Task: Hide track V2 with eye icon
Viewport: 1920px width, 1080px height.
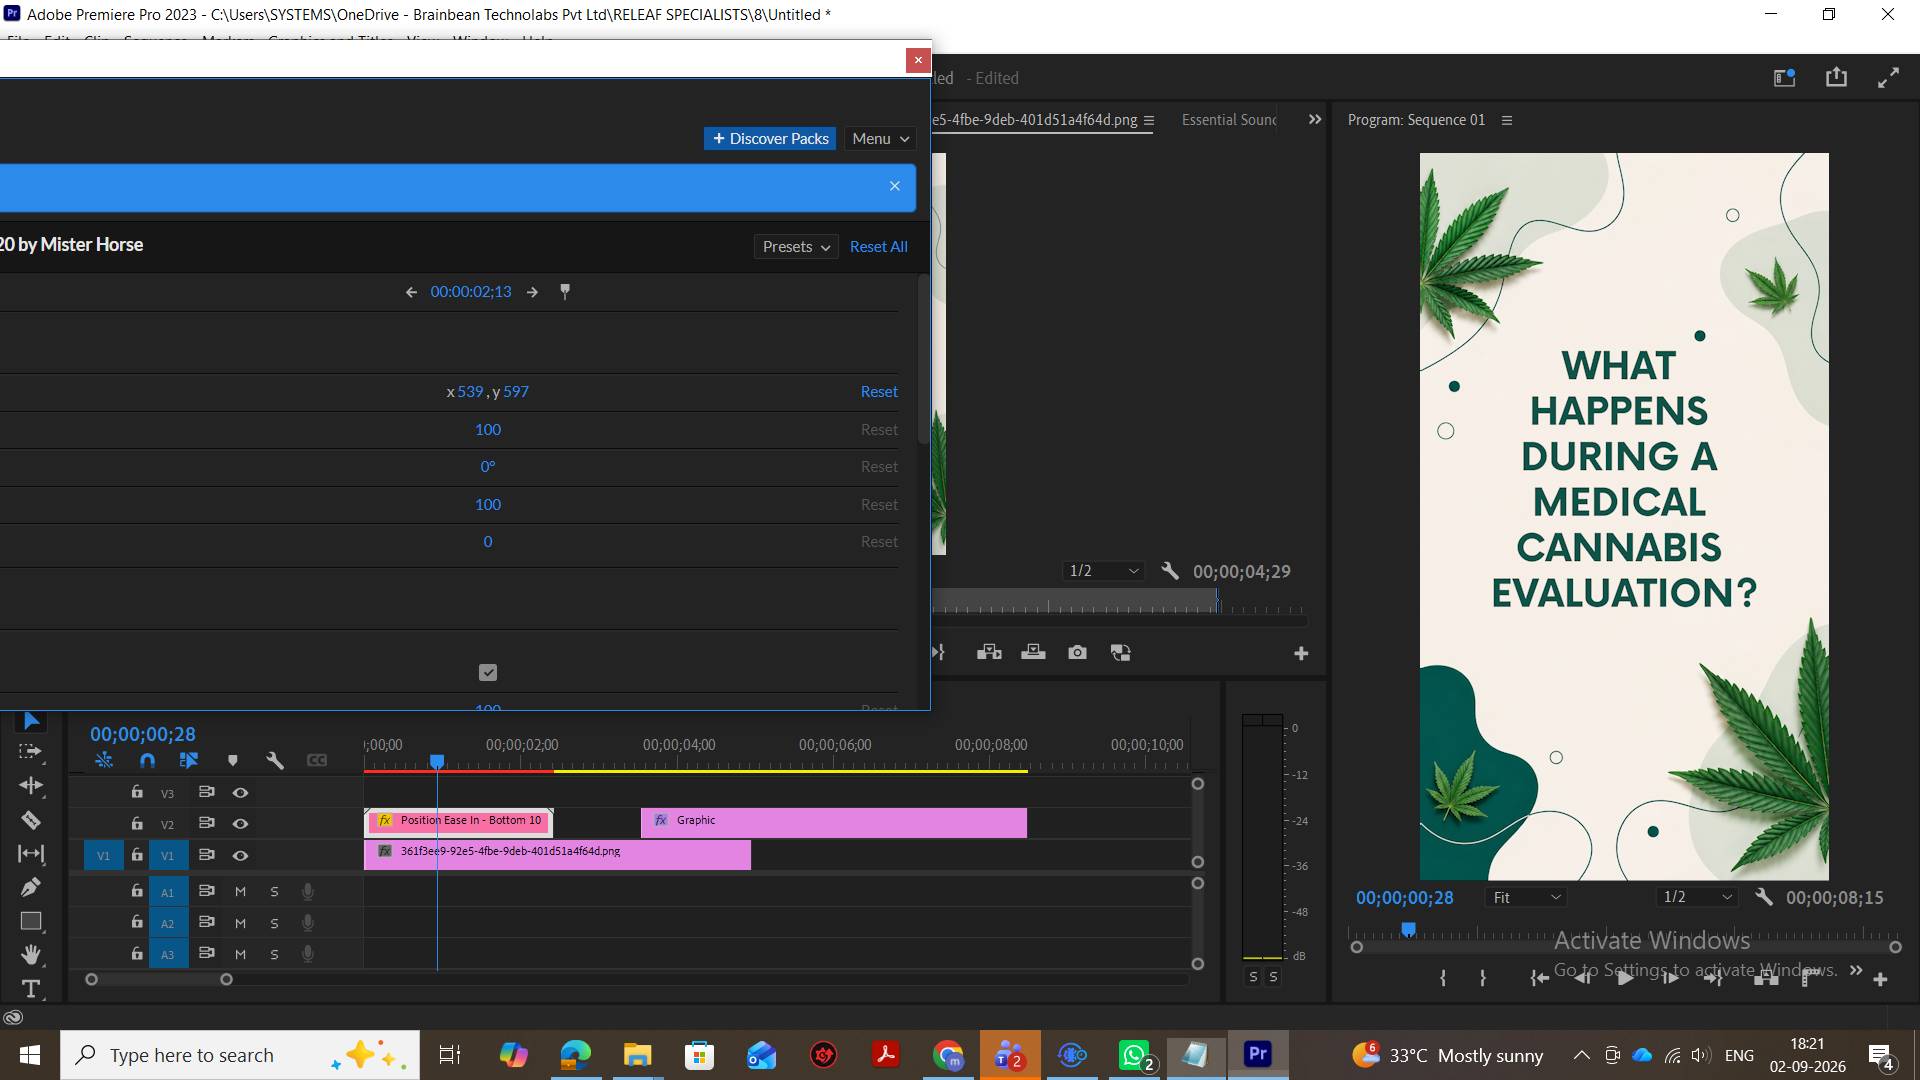Action: point(240,824)
